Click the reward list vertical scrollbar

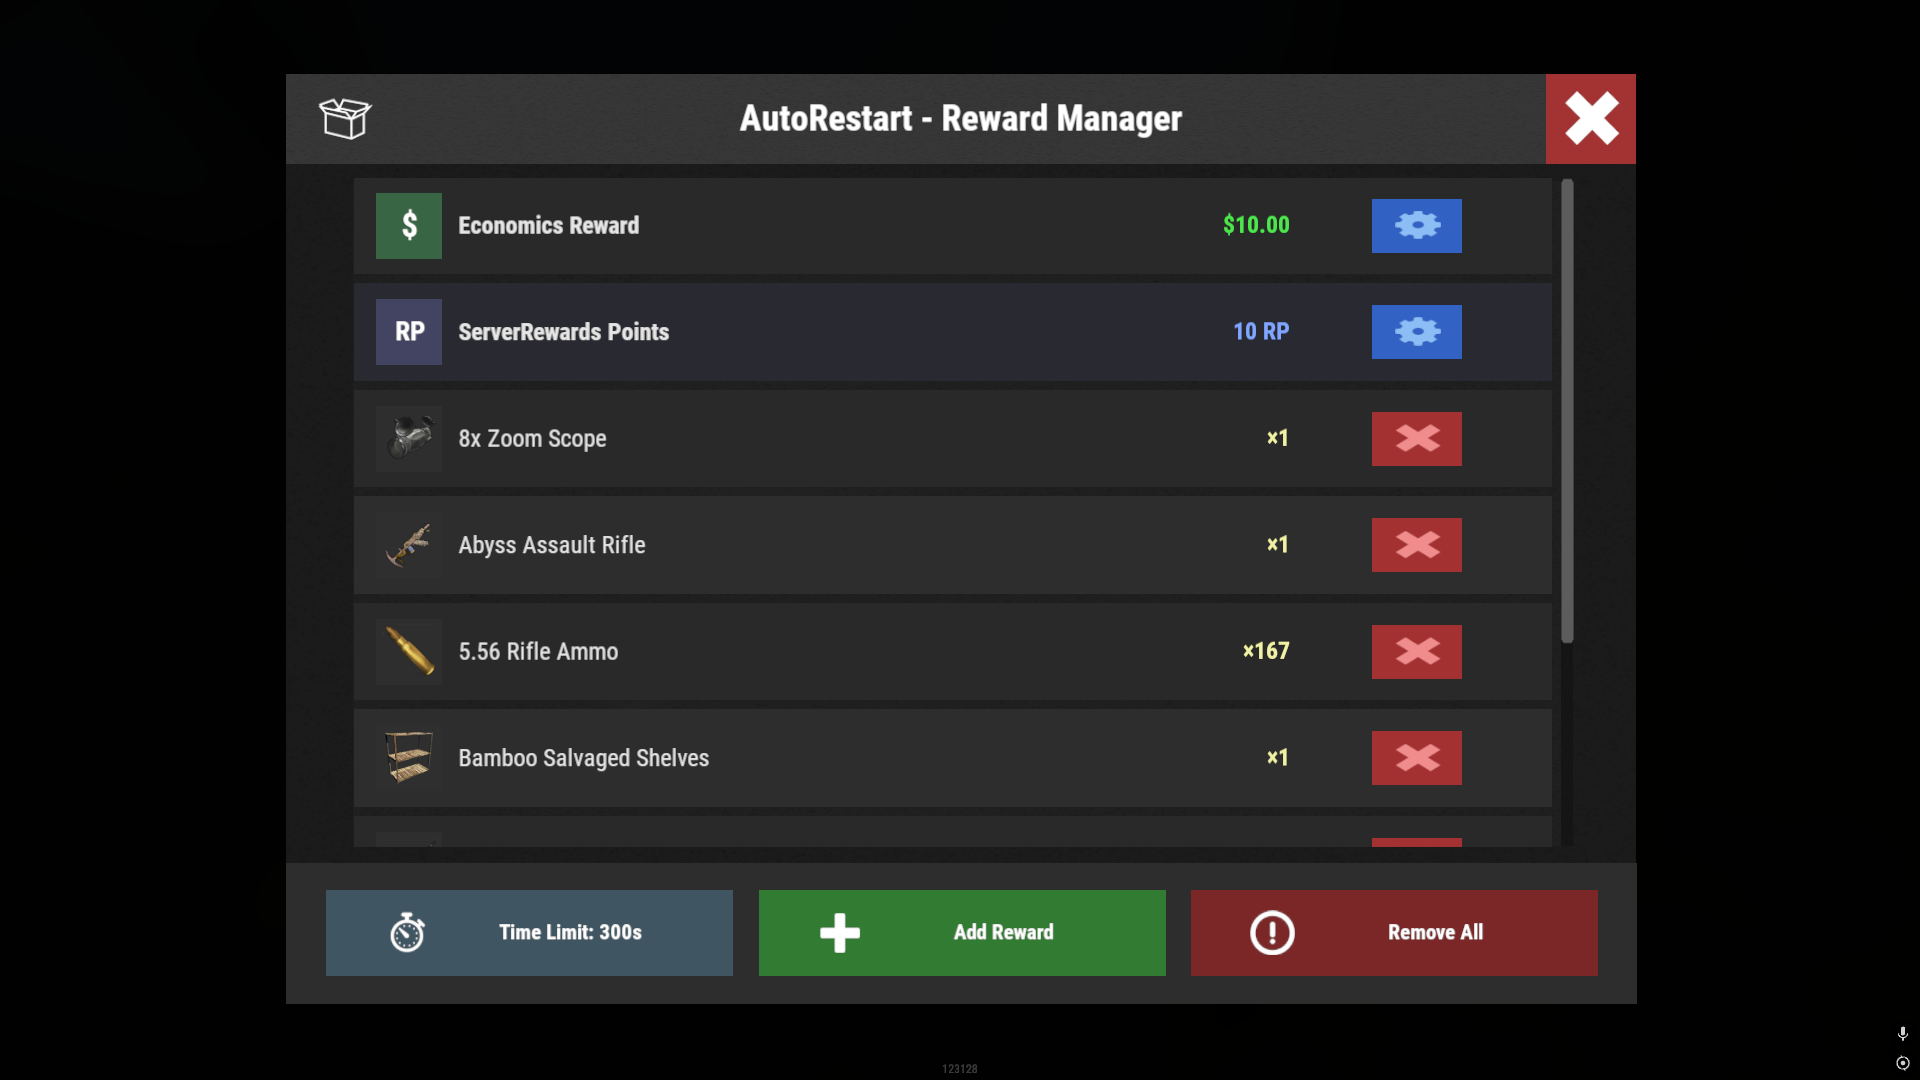1567,411
